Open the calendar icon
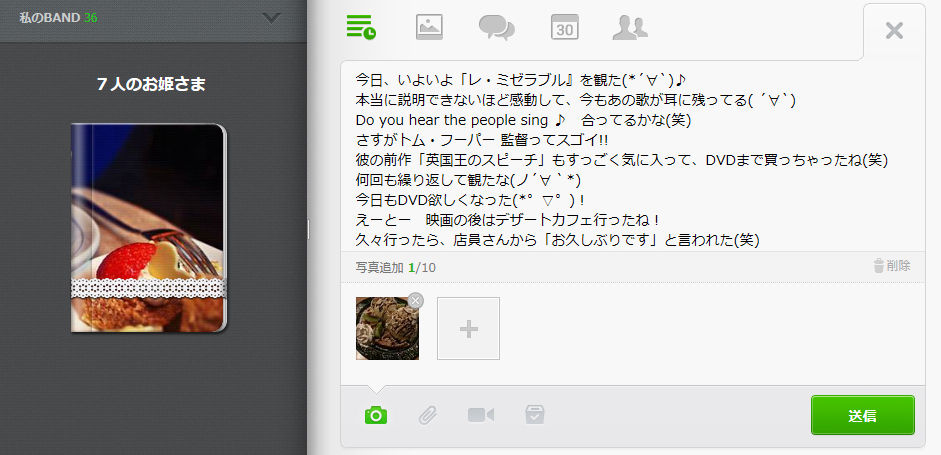Image resolution: width=941 pixels, height=455 pixels. pos(565,27)
